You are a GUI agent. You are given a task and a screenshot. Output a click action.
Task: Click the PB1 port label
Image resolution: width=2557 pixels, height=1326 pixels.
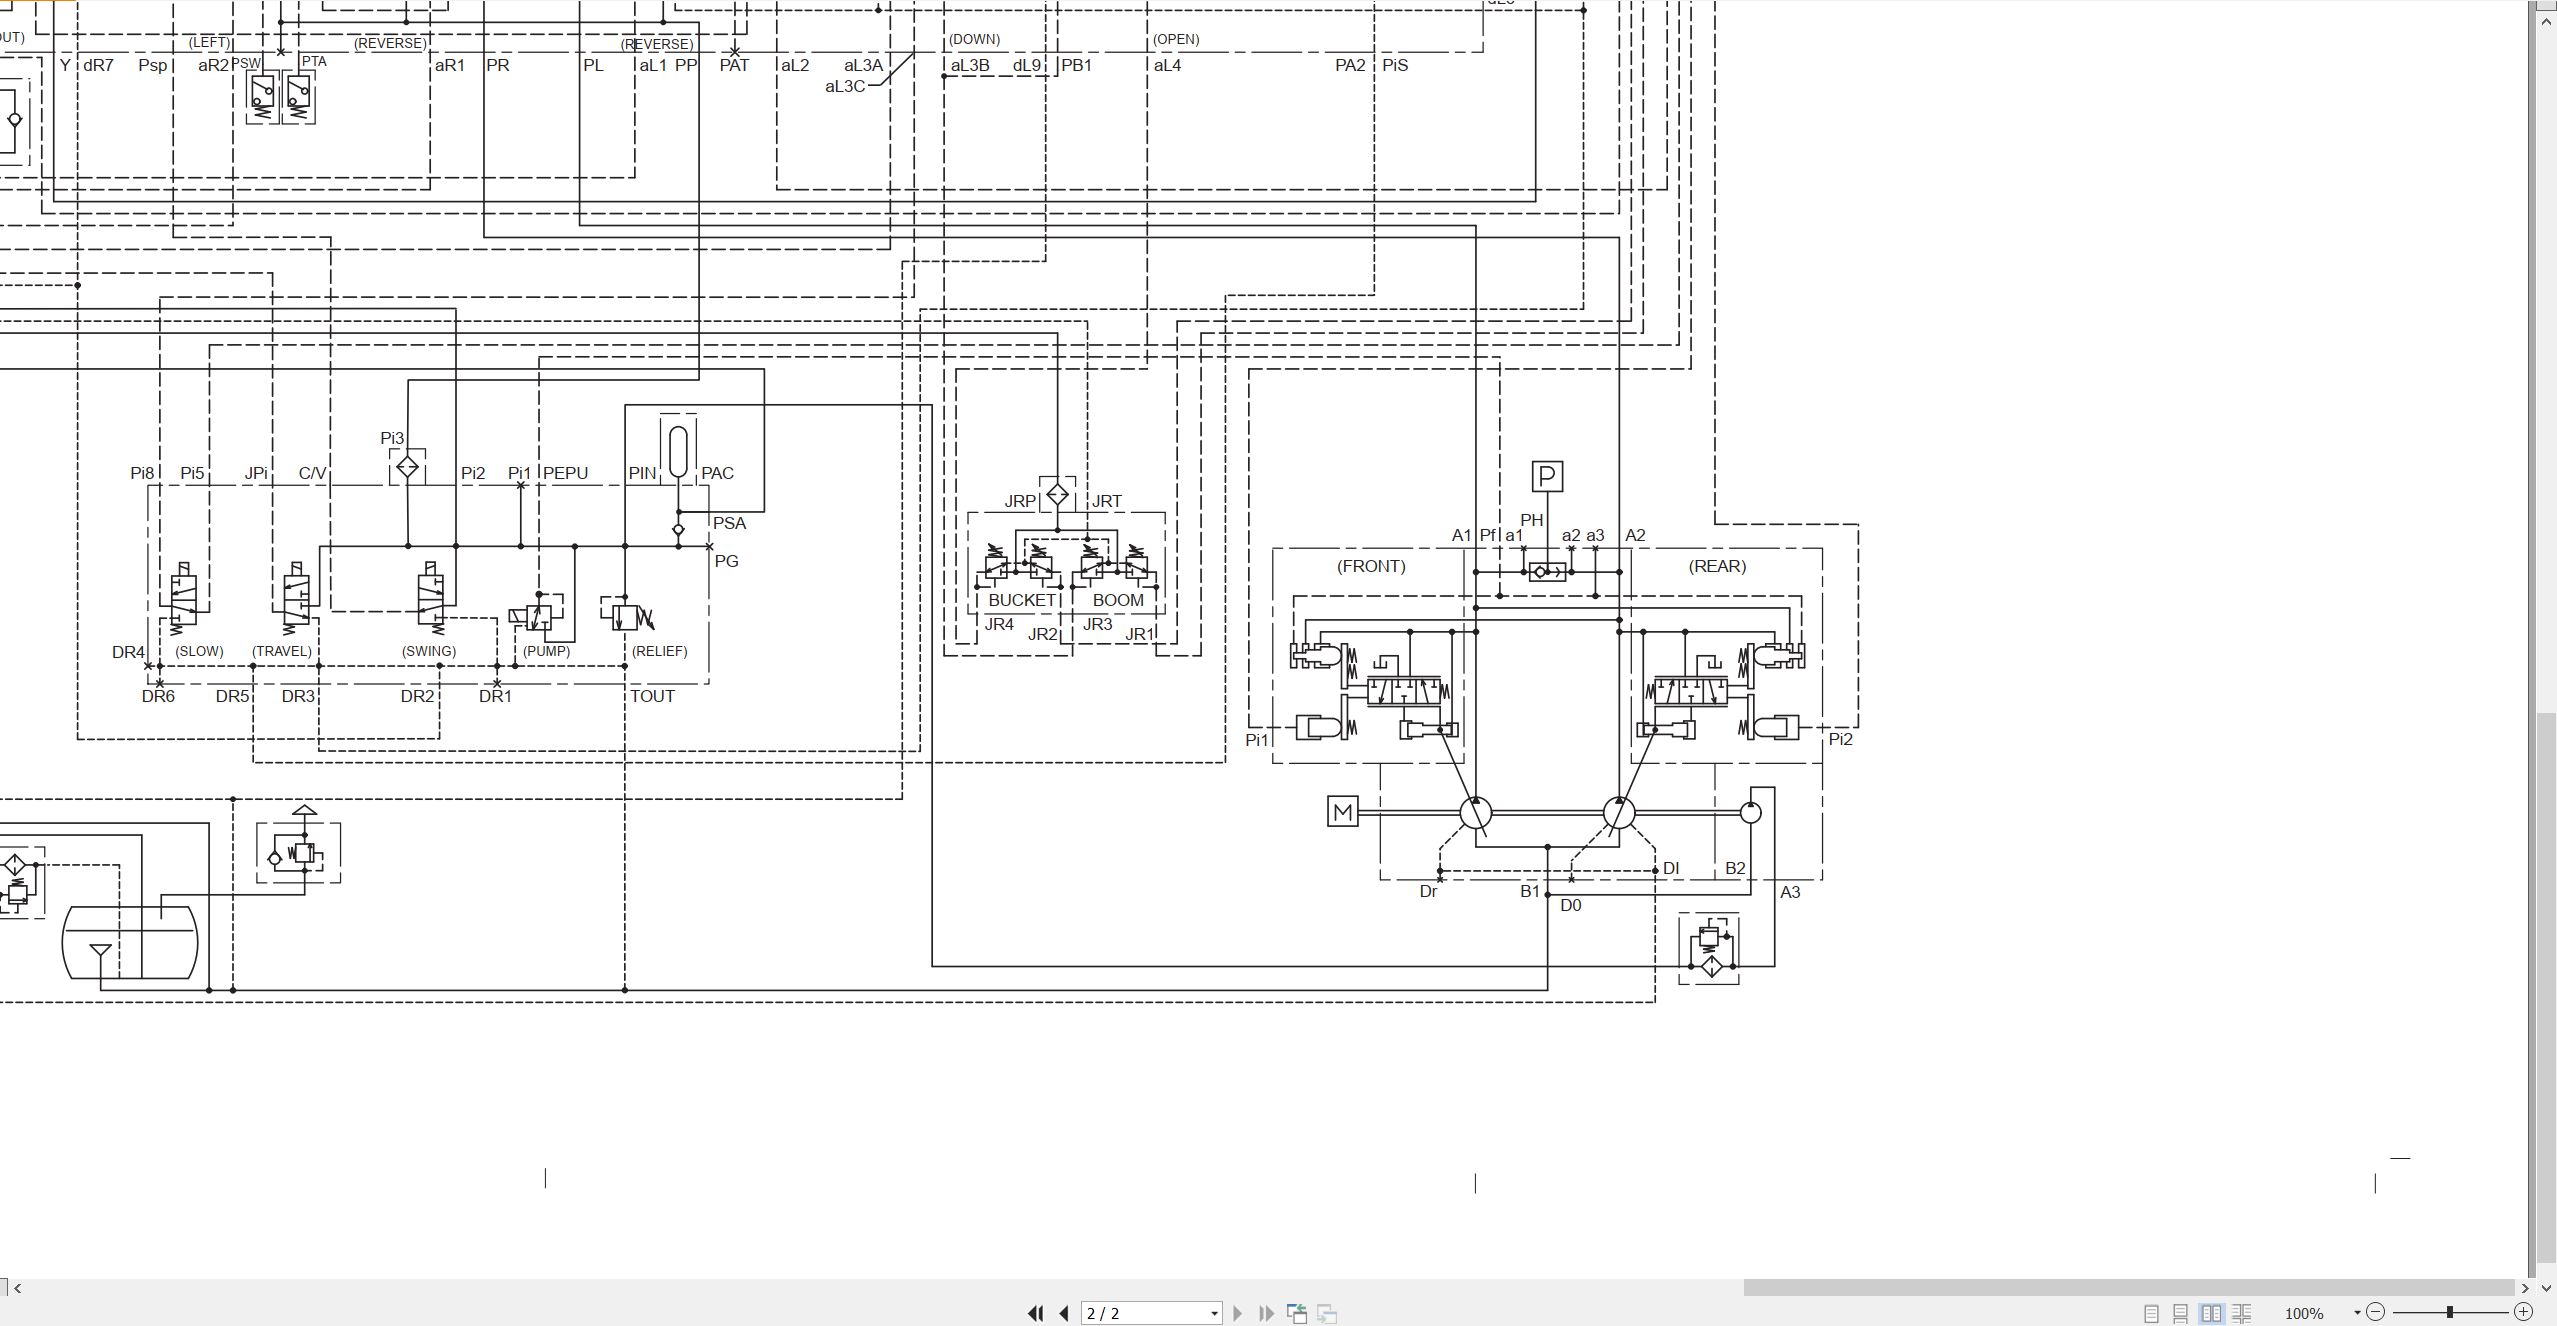point(1076,65)
